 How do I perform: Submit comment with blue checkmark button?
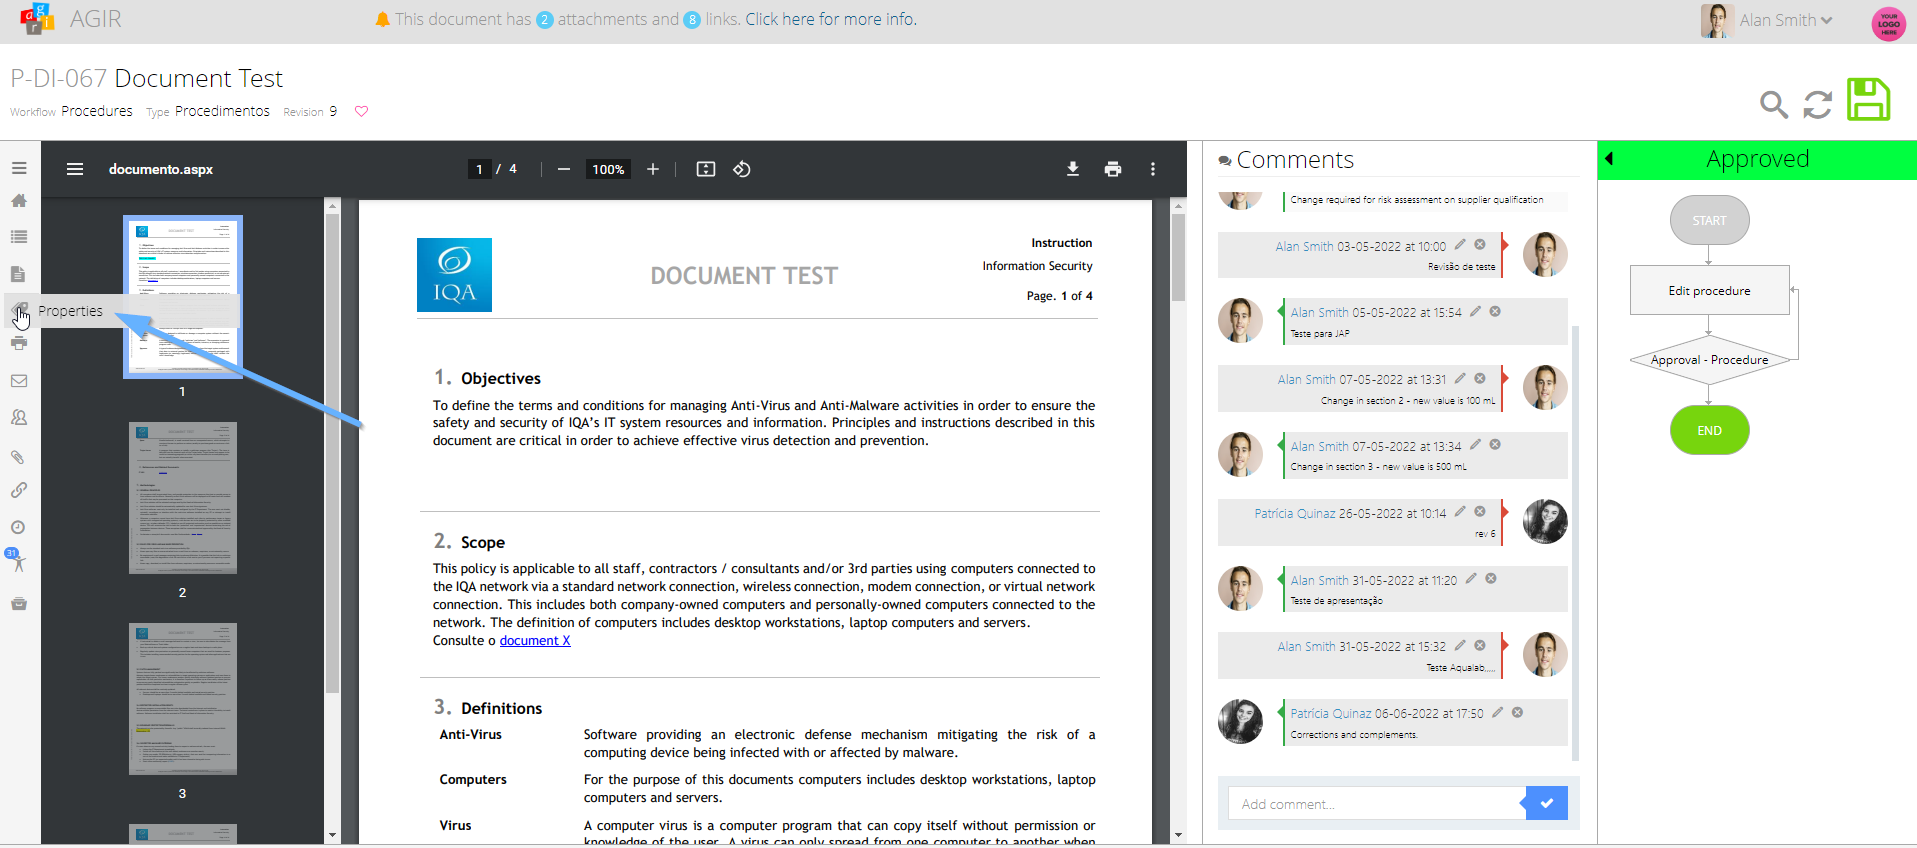(1546, 803)
